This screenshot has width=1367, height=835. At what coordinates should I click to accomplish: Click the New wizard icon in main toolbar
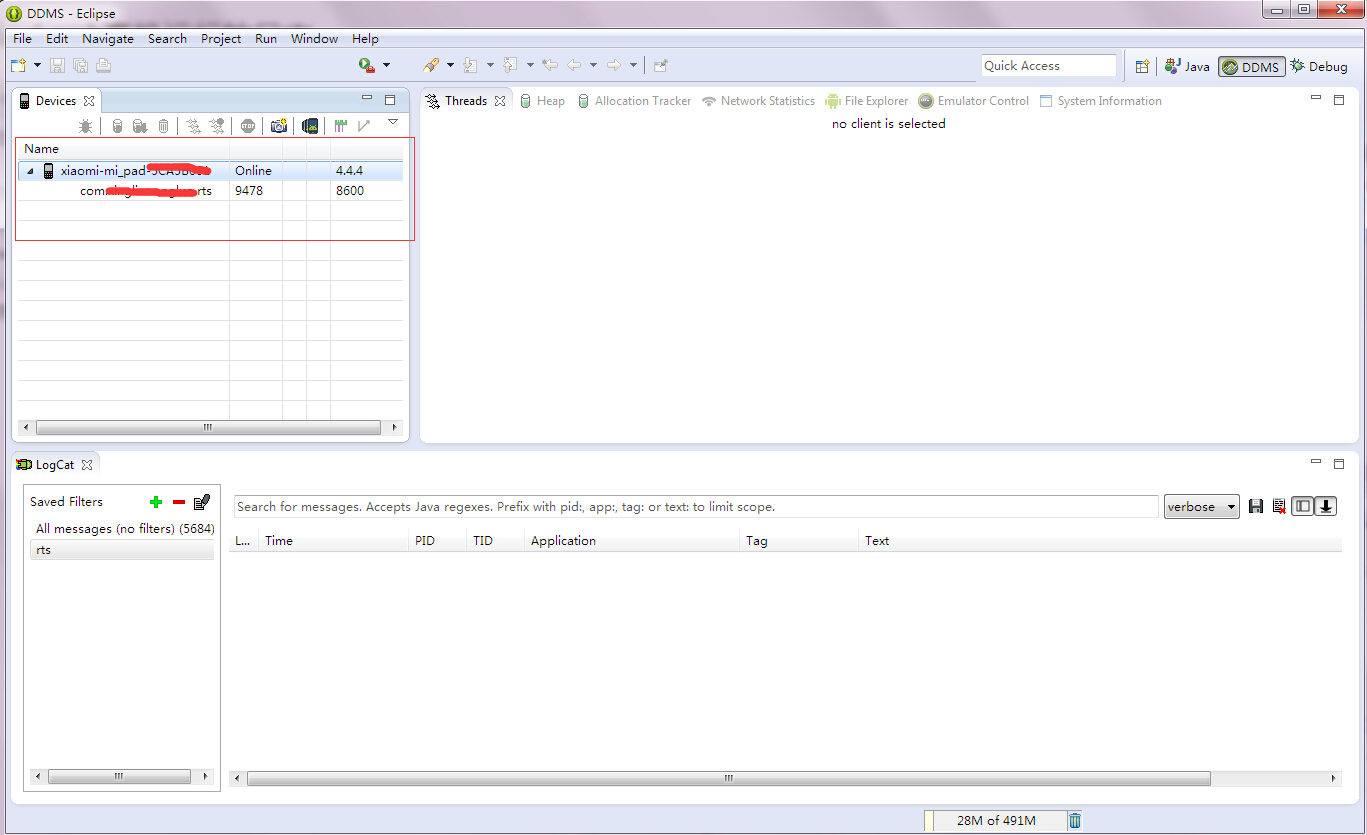click(x=19, y=65)
